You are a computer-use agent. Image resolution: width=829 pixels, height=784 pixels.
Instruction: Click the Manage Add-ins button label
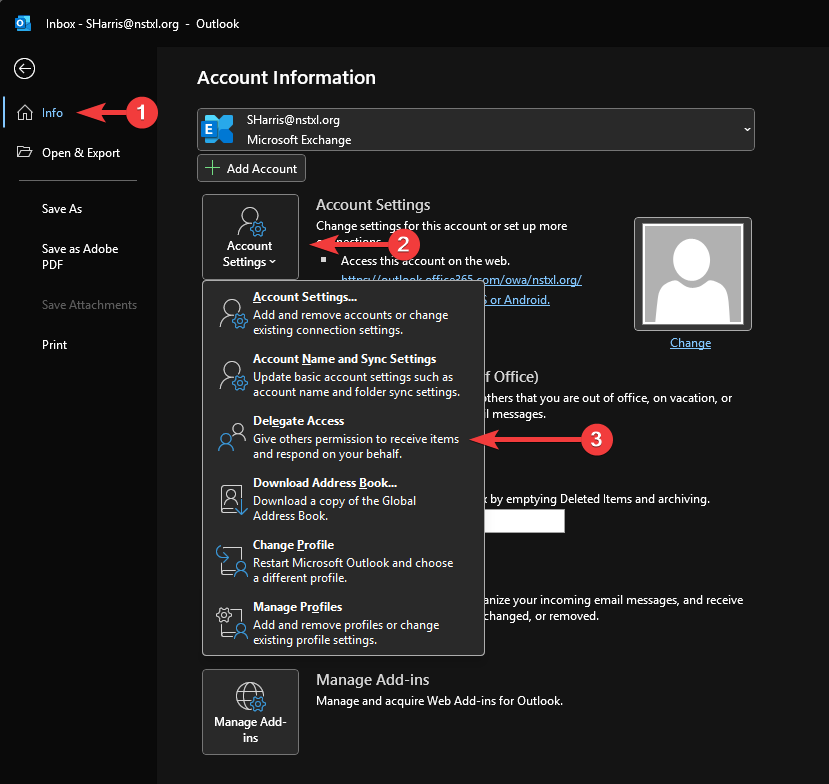251,730
